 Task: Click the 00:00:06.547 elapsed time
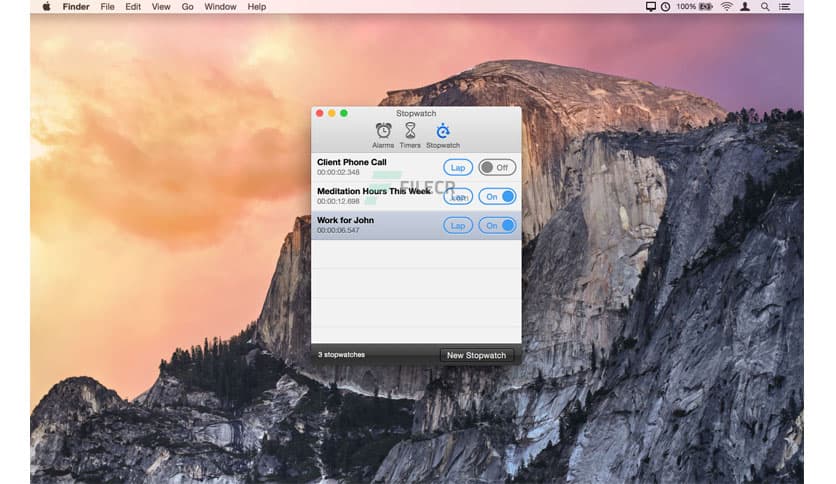tap(338, 230)
